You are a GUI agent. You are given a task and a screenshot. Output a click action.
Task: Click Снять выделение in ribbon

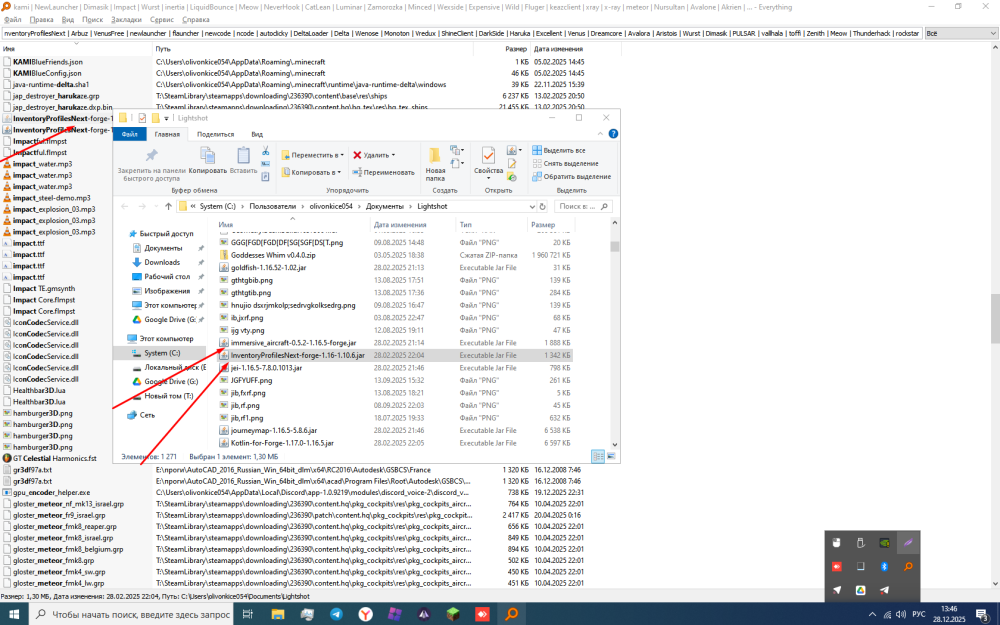(565, 163)
